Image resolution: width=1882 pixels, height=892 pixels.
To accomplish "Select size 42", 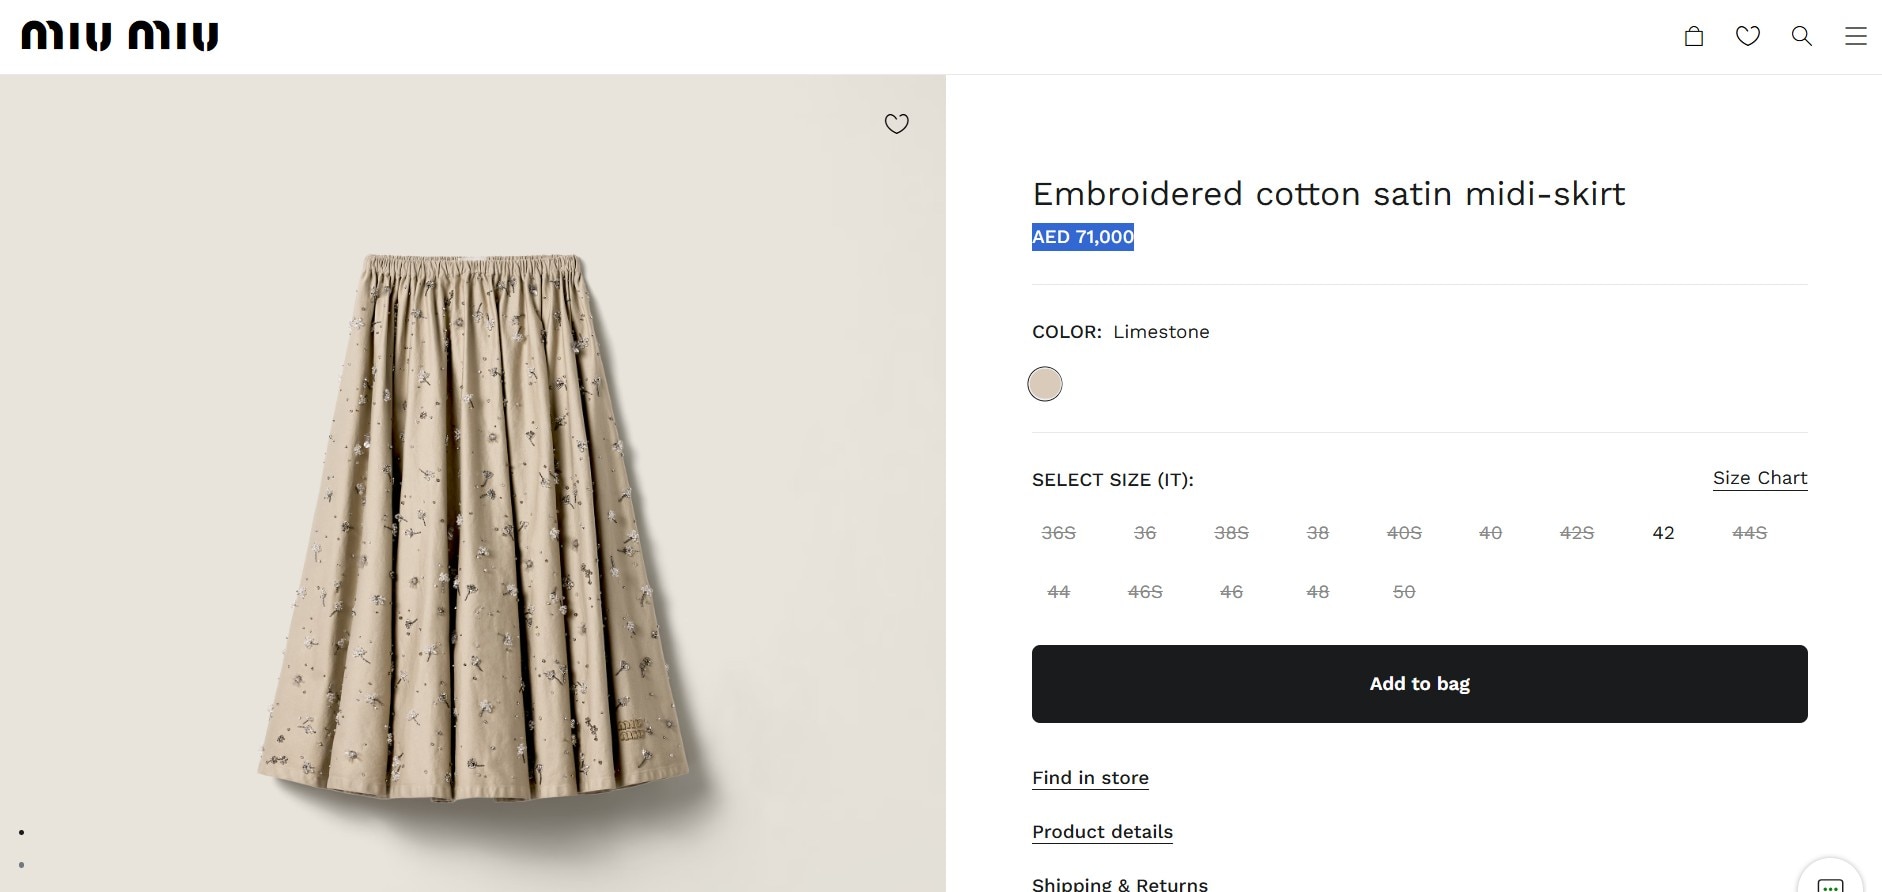I will 1663,533.
